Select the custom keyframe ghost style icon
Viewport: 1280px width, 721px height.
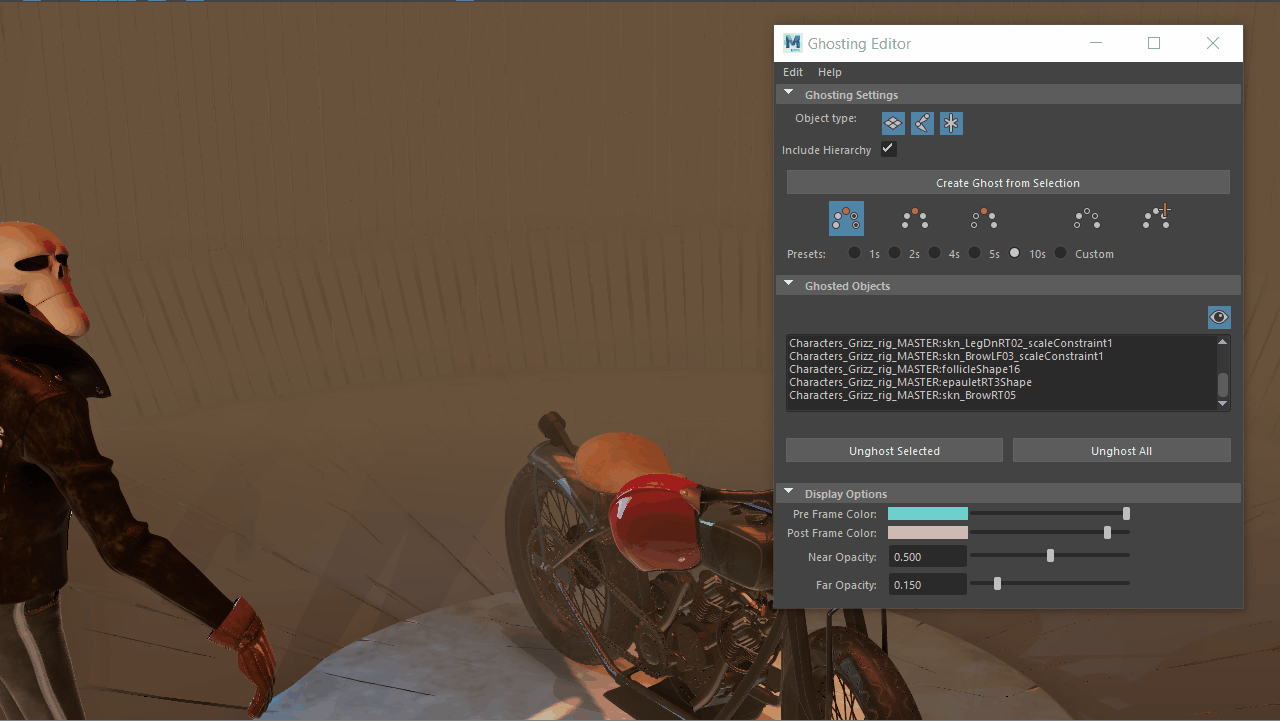[1156, 216]
